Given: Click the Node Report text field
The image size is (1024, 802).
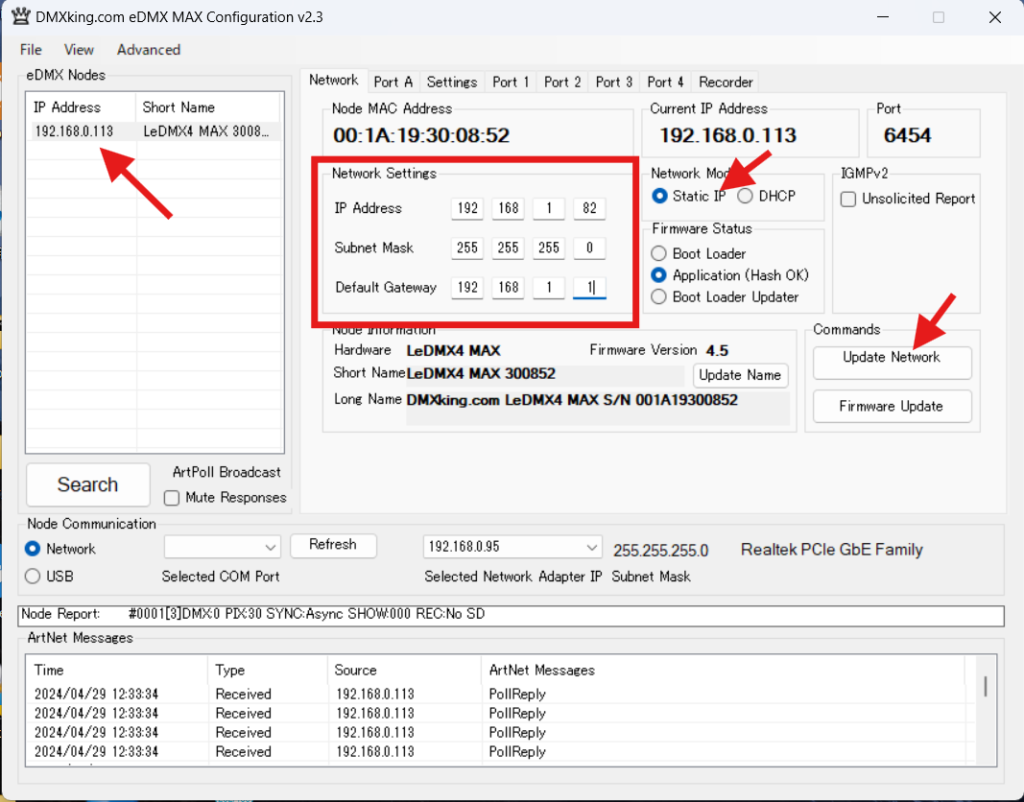Looking at the screenshot, I should coord(511,615).
